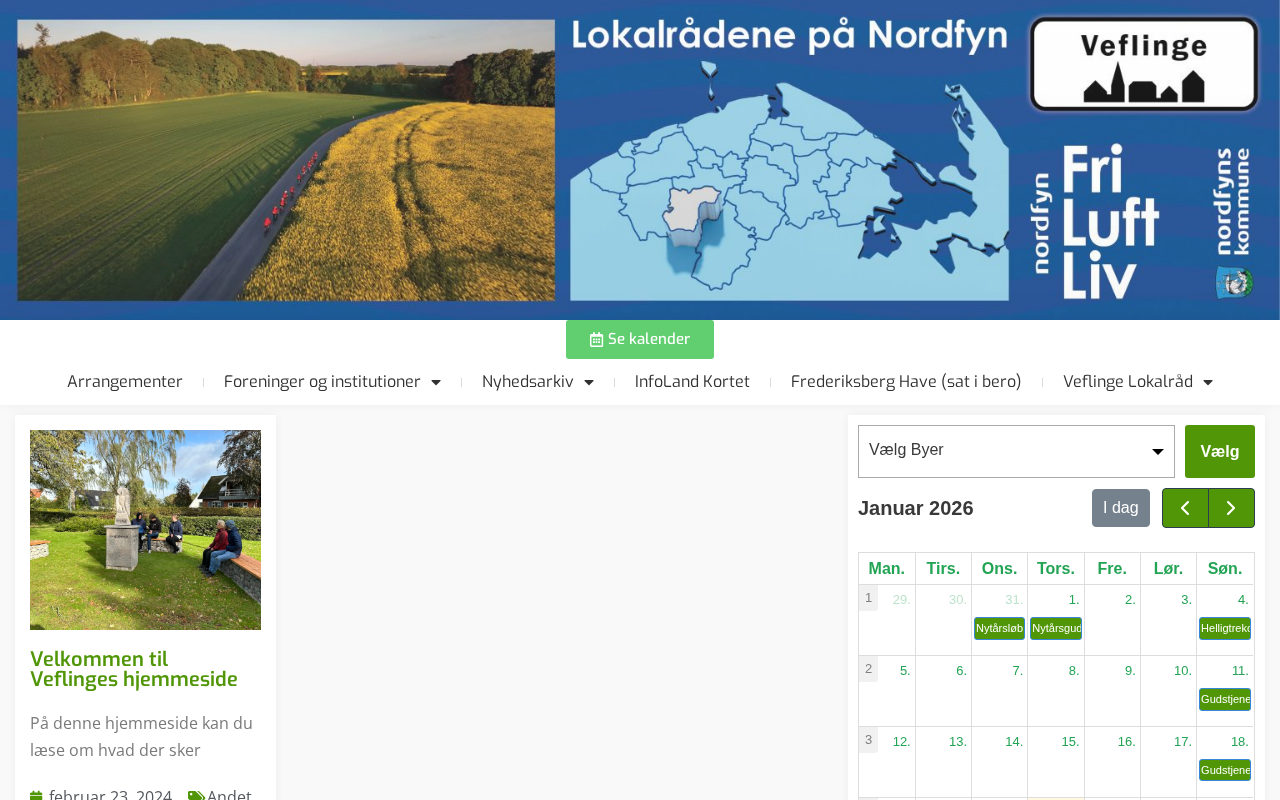Image resolution: width=1280 pixels, height=800 pixels.
Task: Open the Nytårsgud event on January 1
Action: [1056, 628]
